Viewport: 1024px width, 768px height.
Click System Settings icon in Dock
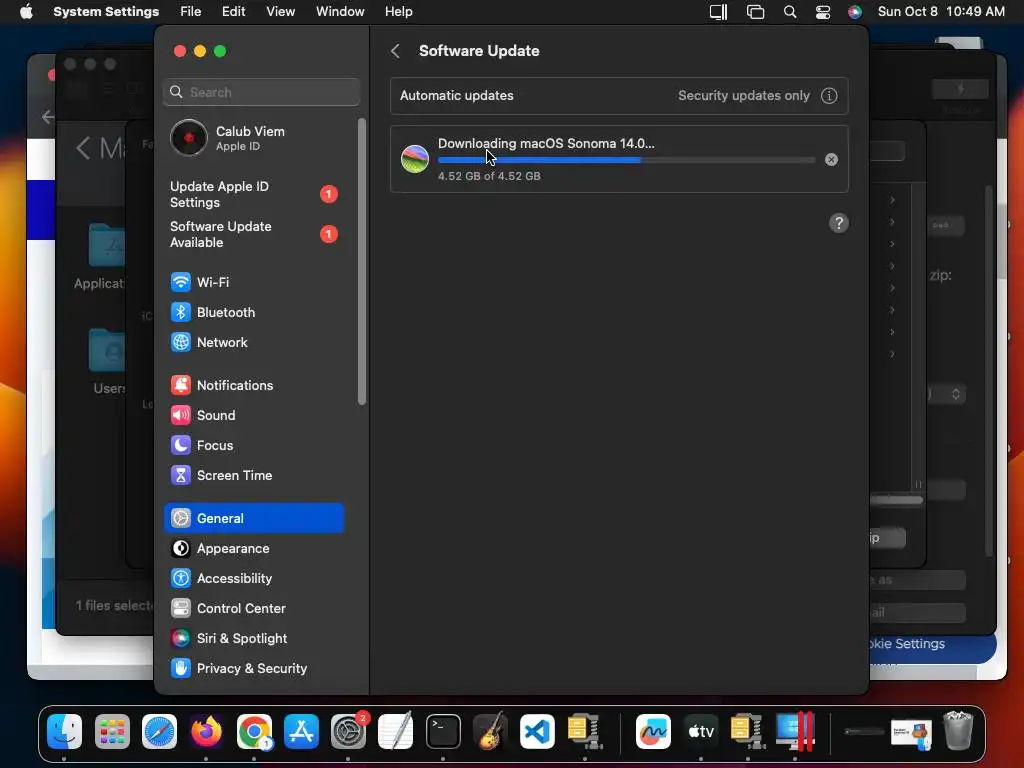click(349, 731)
